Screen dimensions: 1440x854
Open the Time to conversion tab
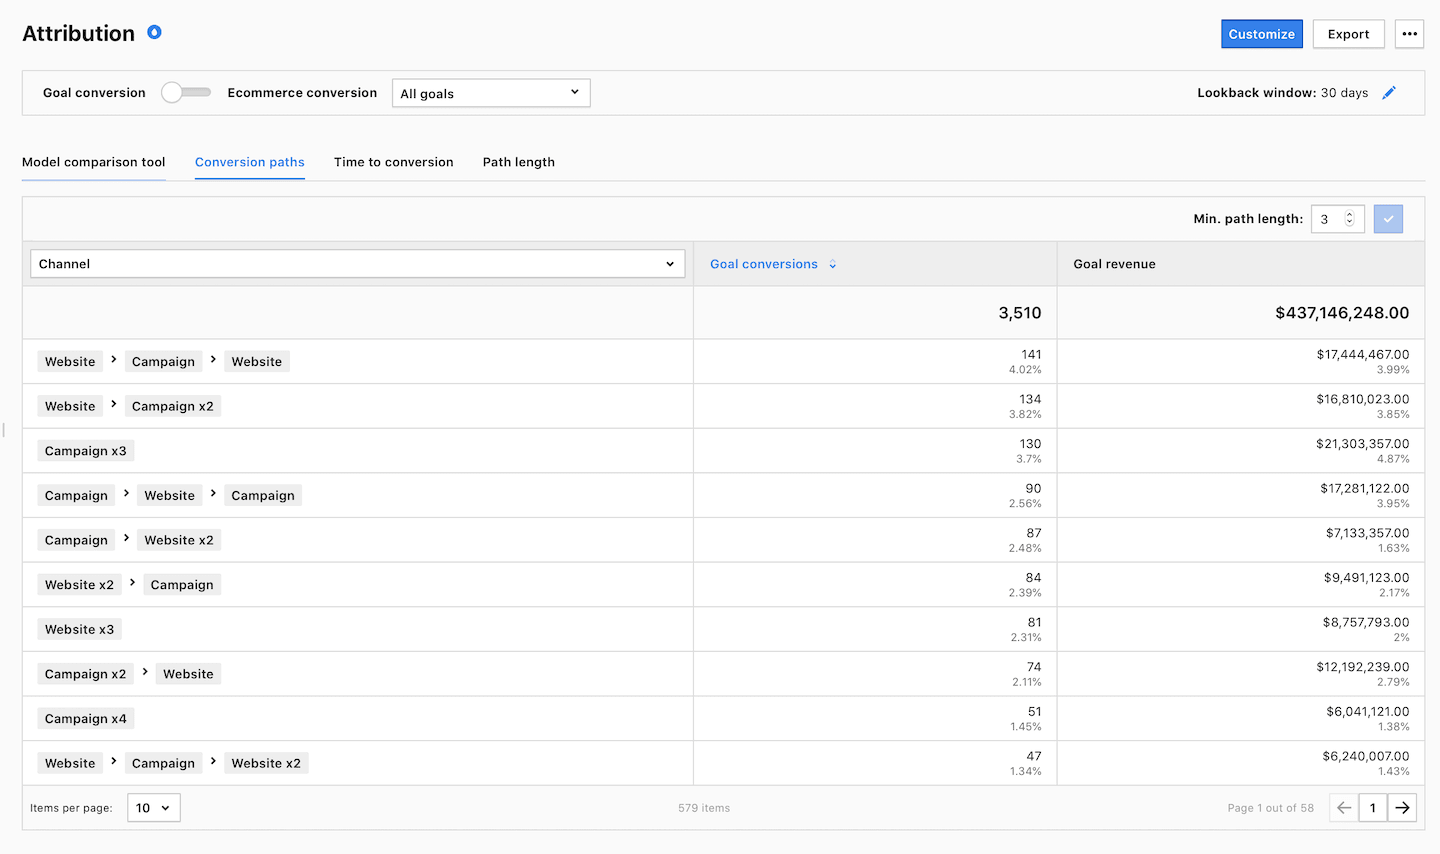pyautogui.click(x=393, y=162)
